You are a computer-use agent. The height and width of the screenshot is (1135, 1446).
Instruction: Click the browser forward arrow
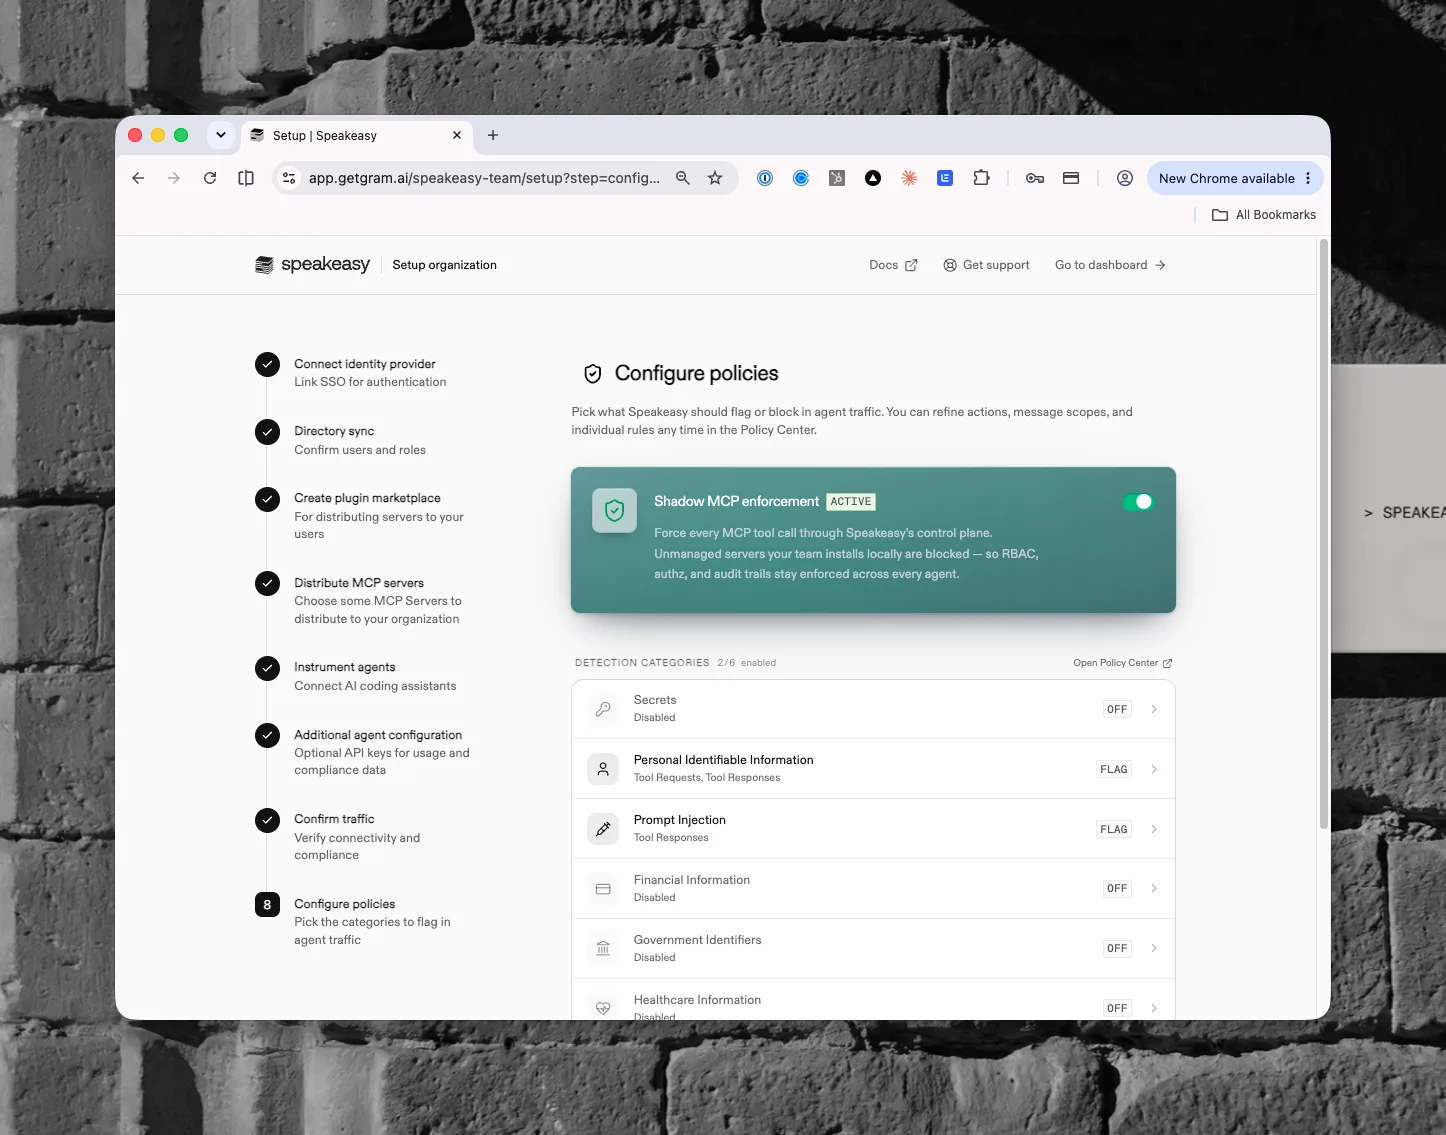pyautogui.click(x=174, y=178)
